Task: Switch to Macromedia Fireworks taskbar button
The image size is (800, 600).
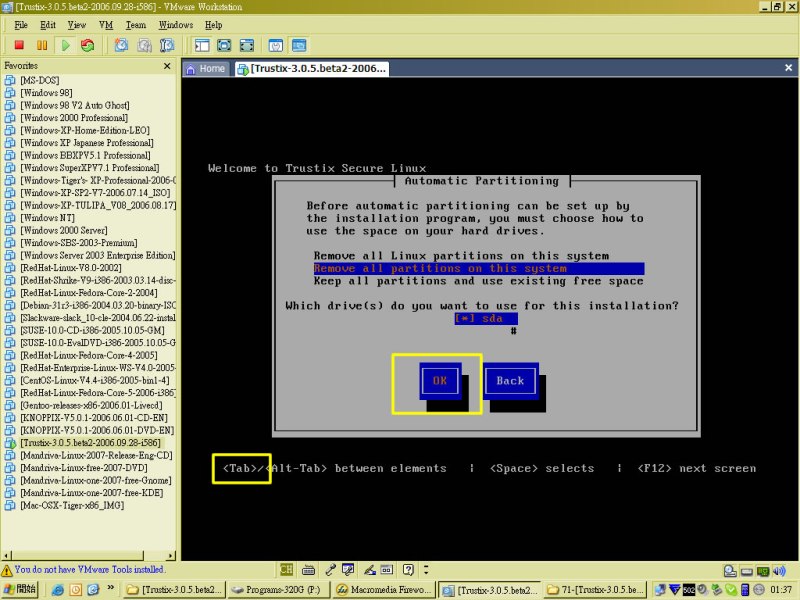Action: 385,590
